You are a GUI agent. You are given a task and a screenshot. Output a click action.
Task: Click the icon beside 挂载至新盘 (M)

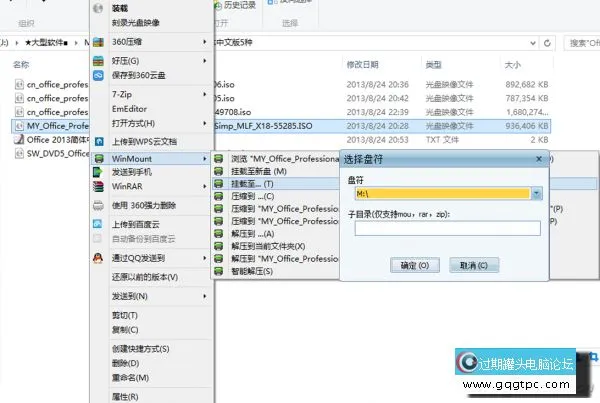218,171
